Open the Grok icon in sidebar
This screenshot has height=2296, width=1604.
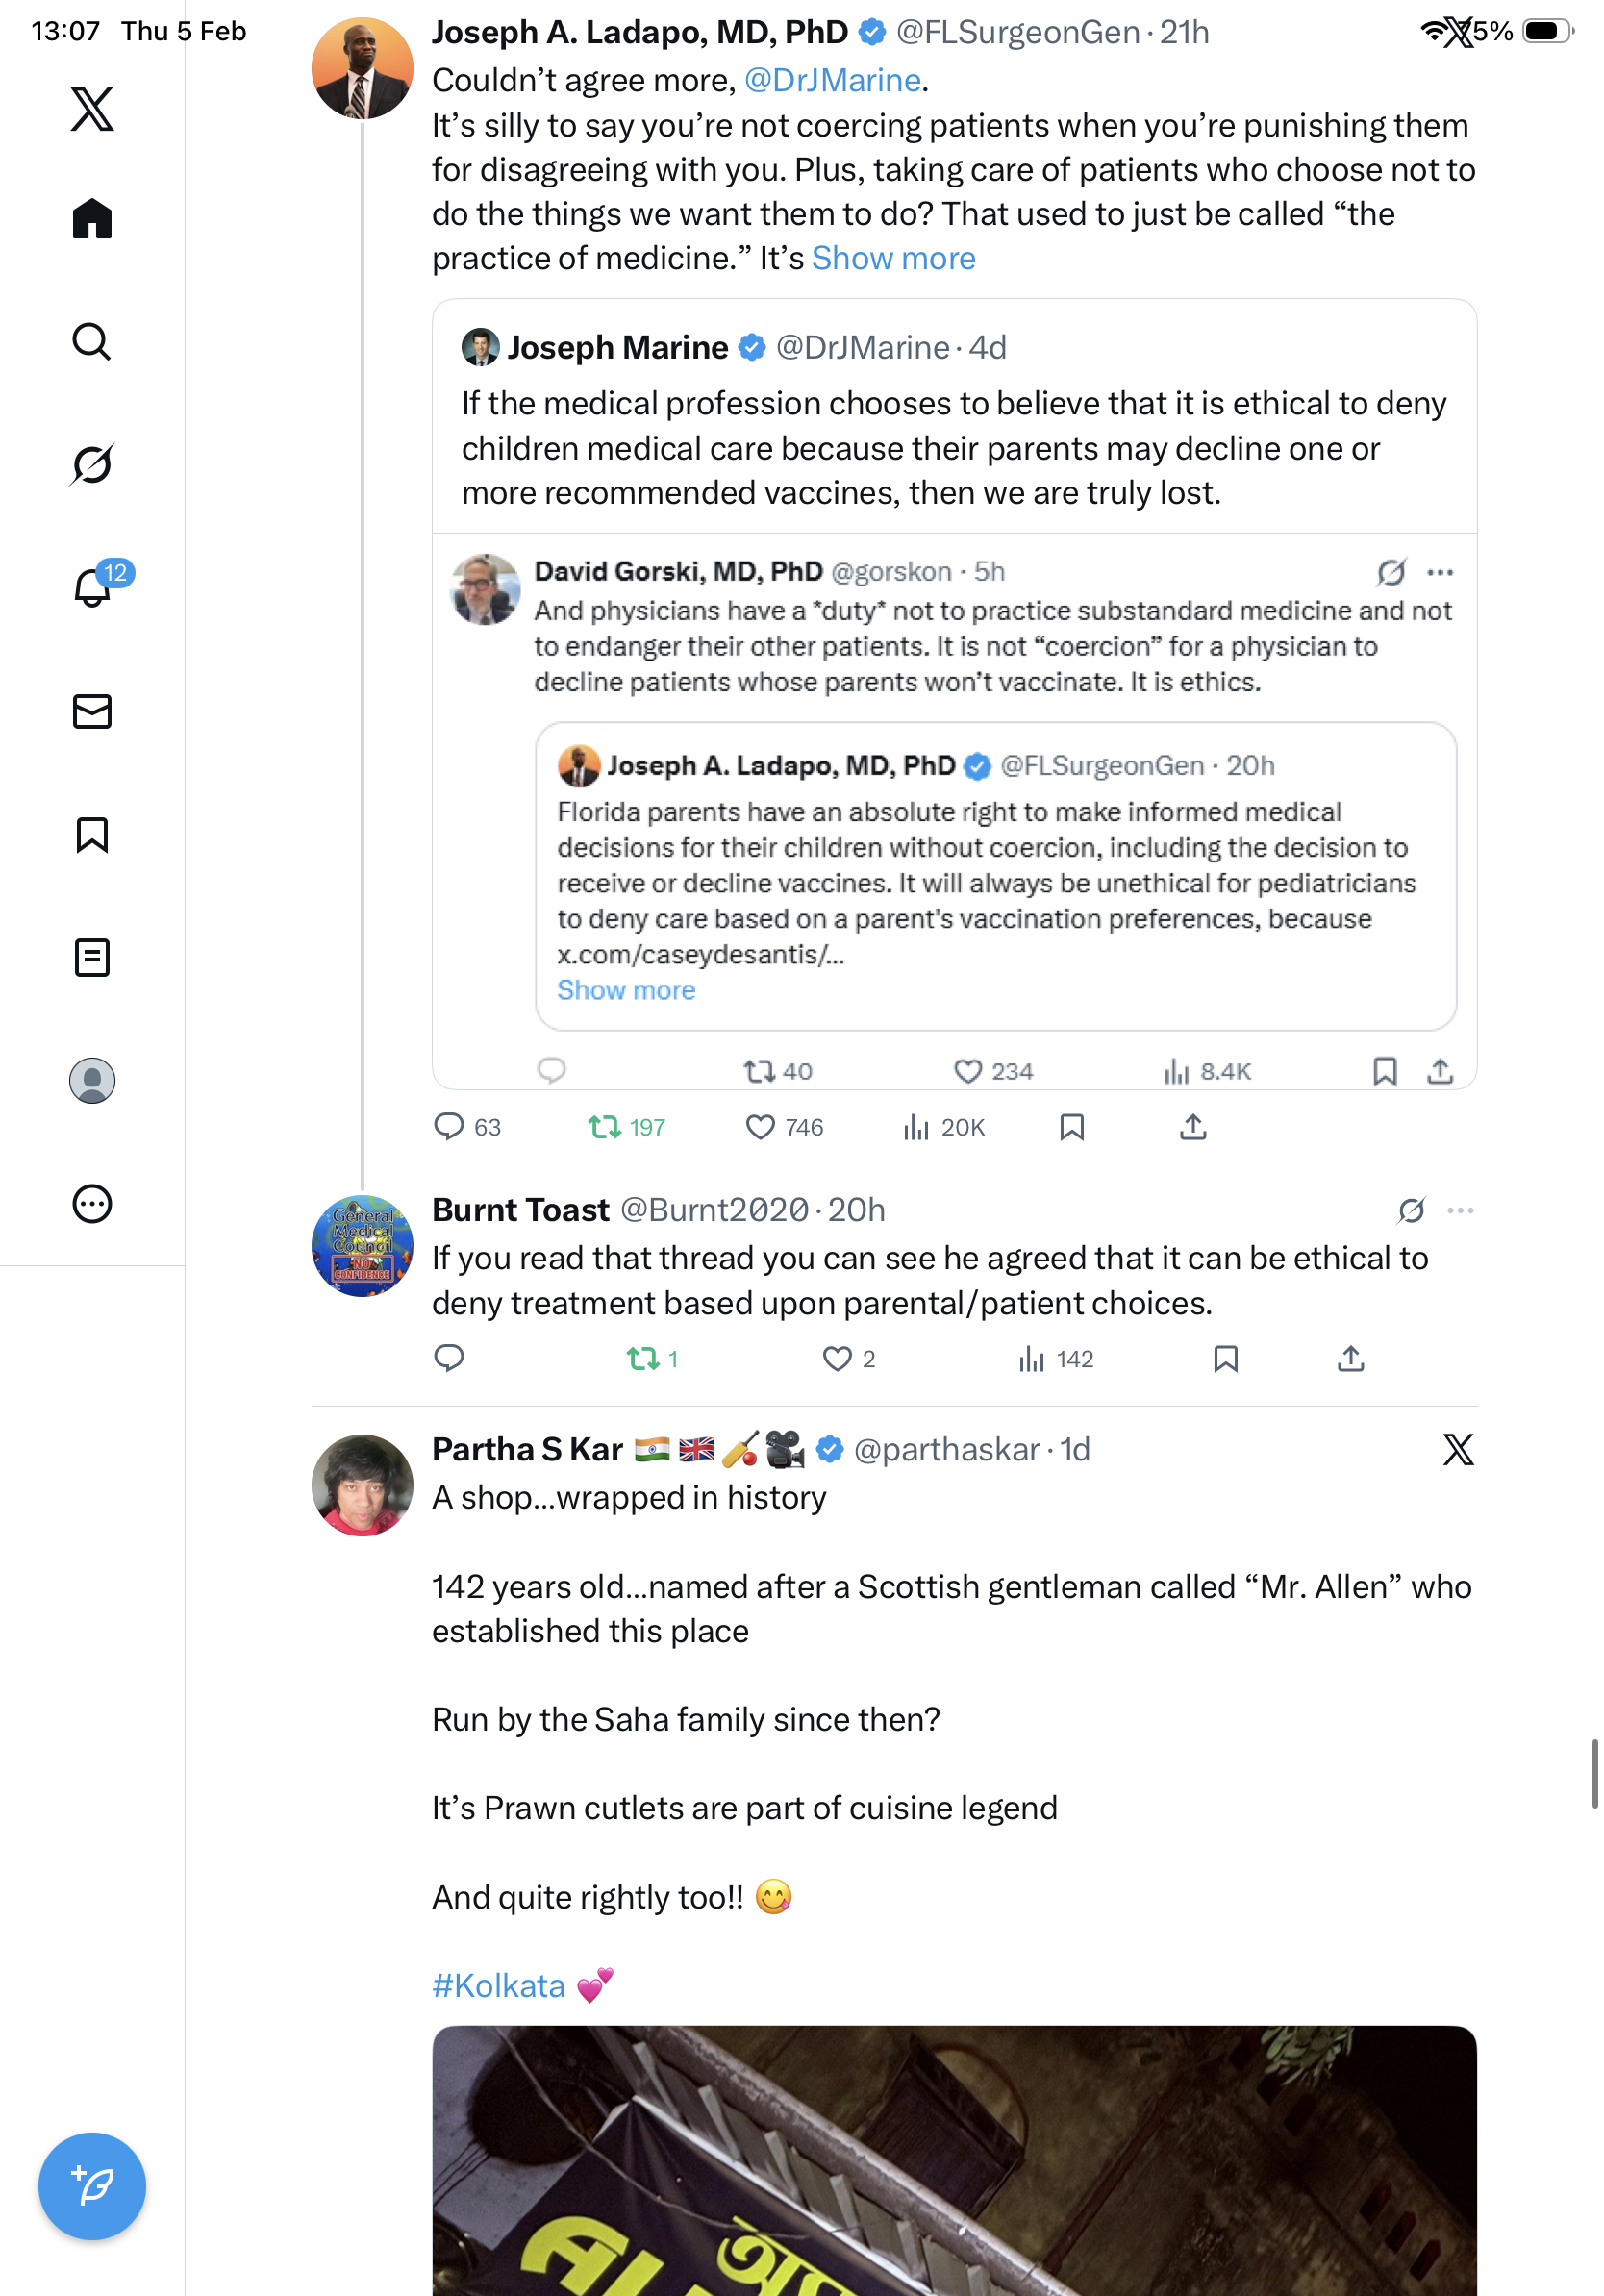coord(92,464)
